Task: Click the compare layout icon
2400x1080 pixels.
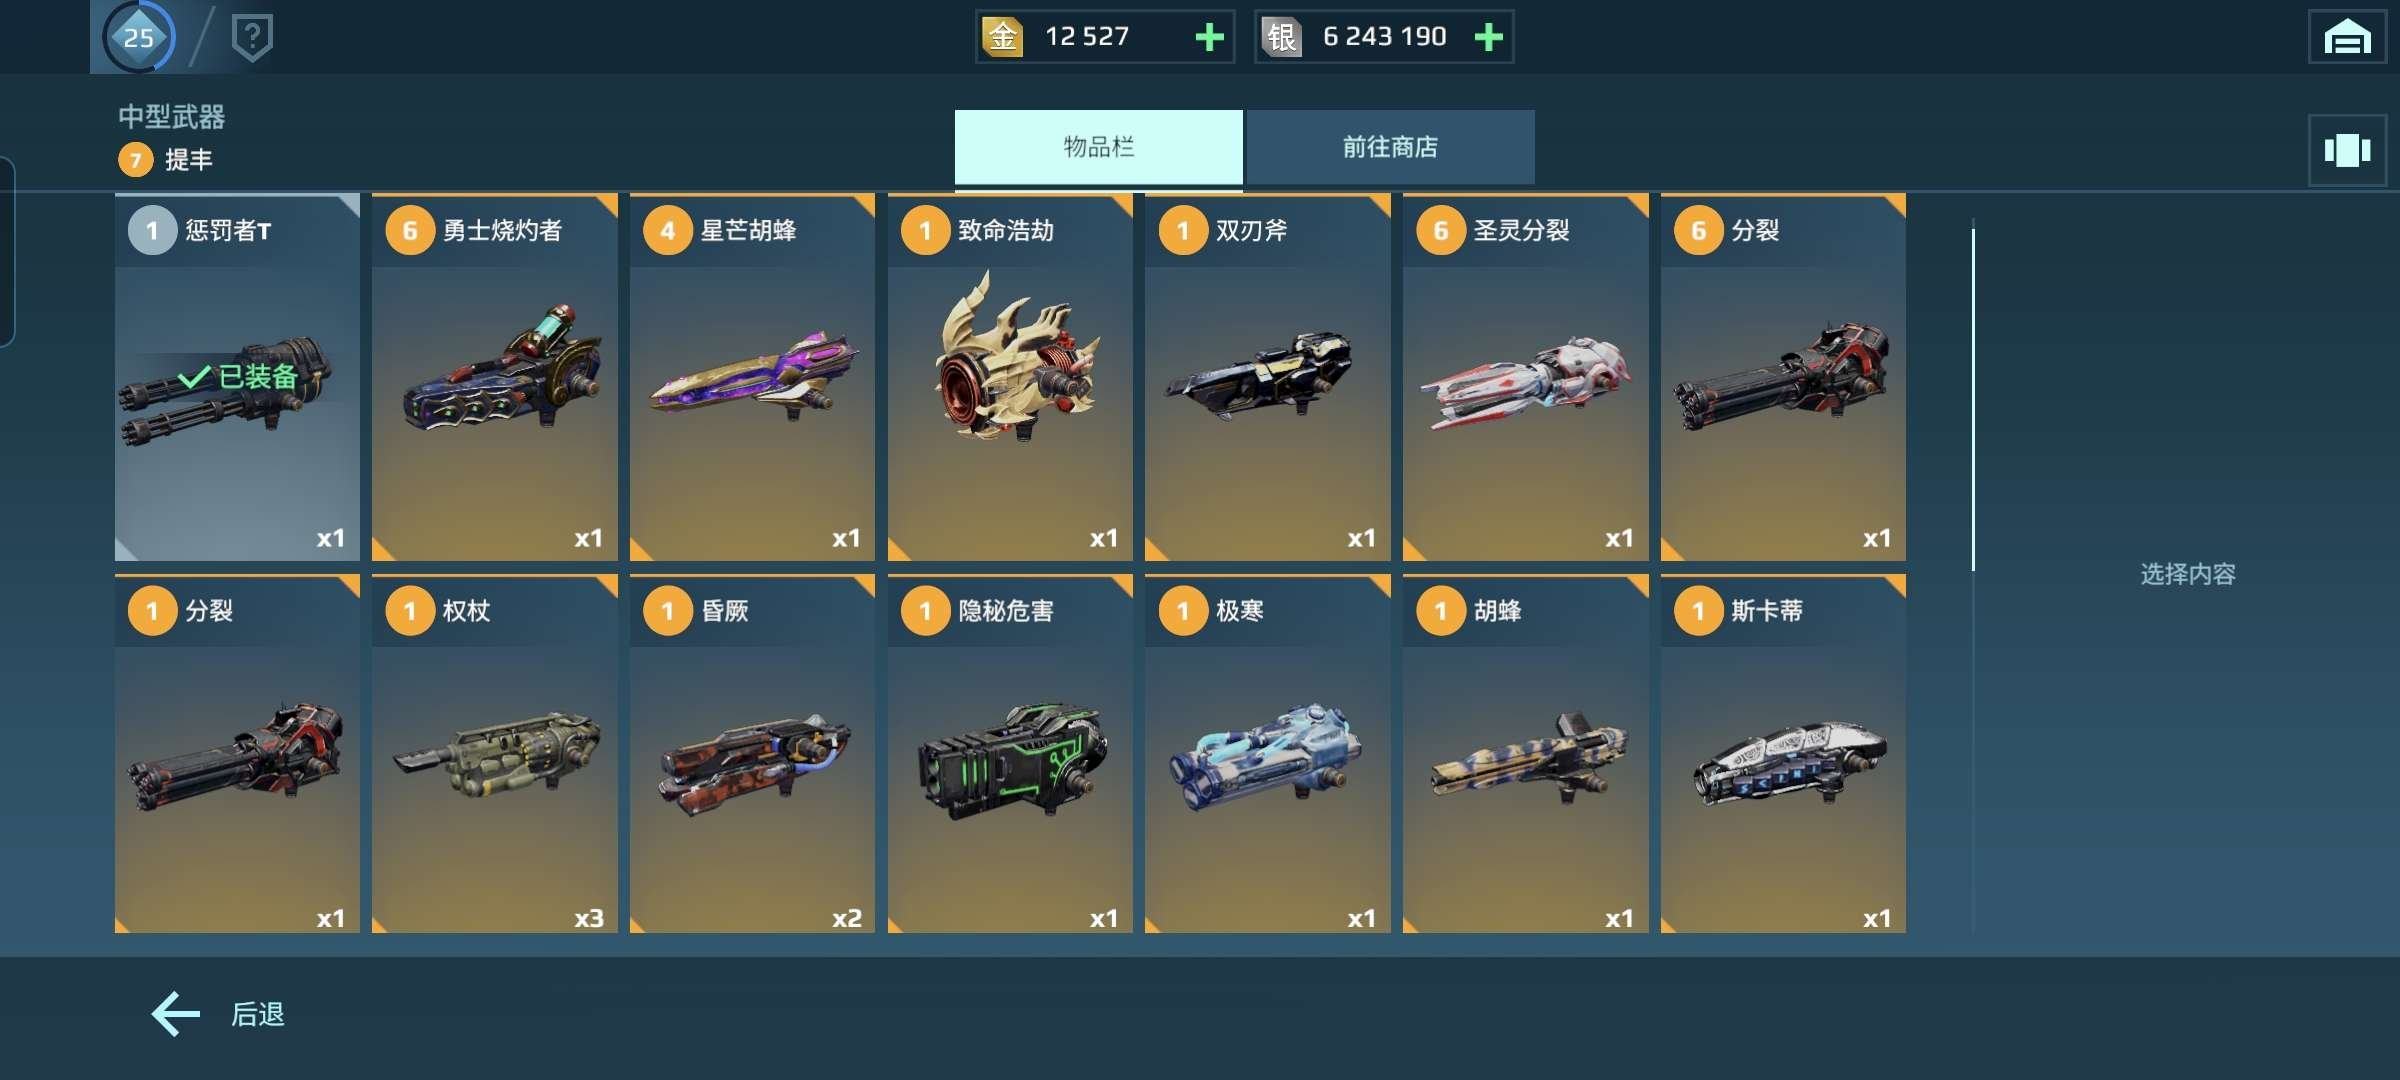Action: click(2347, 150)
